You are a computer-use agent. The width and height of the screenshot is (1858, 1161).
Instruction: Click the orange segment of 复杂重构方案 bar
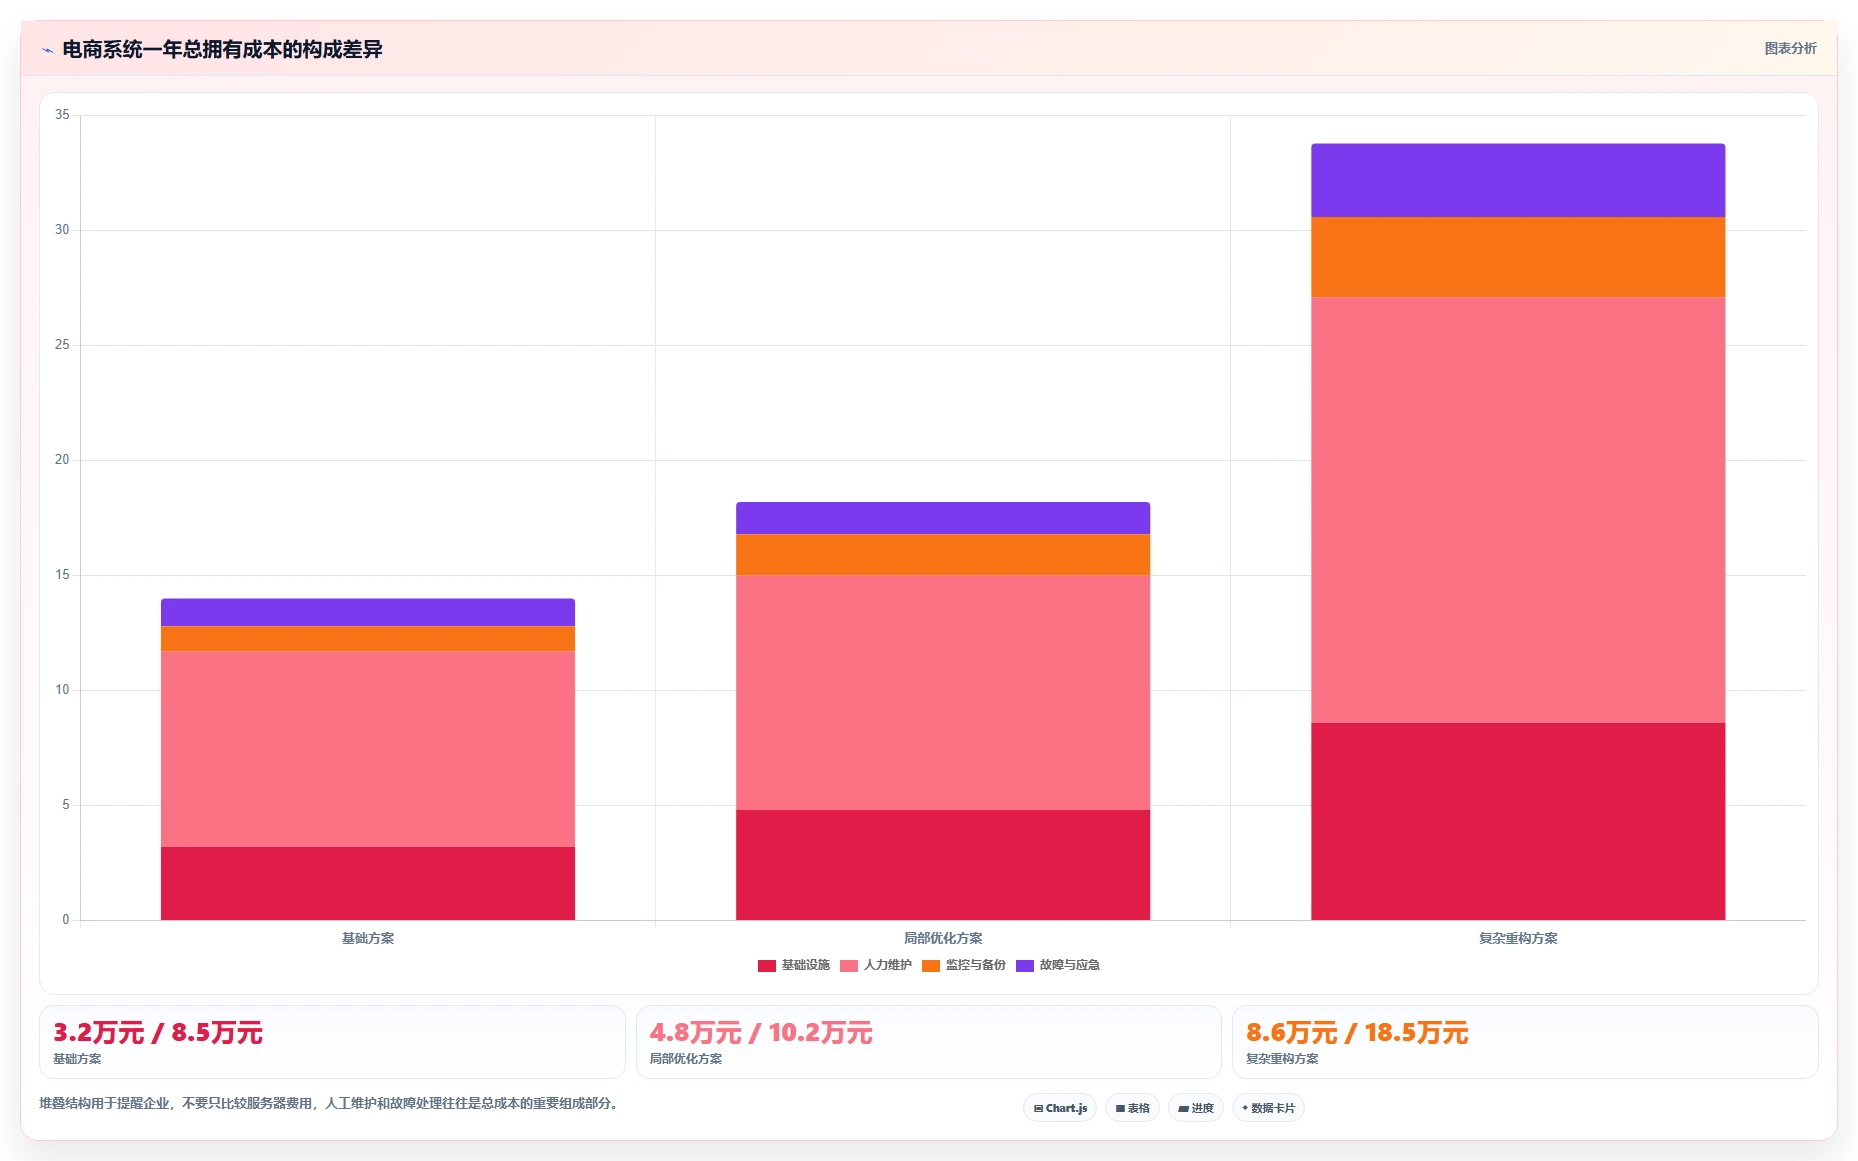point(1518,257)
